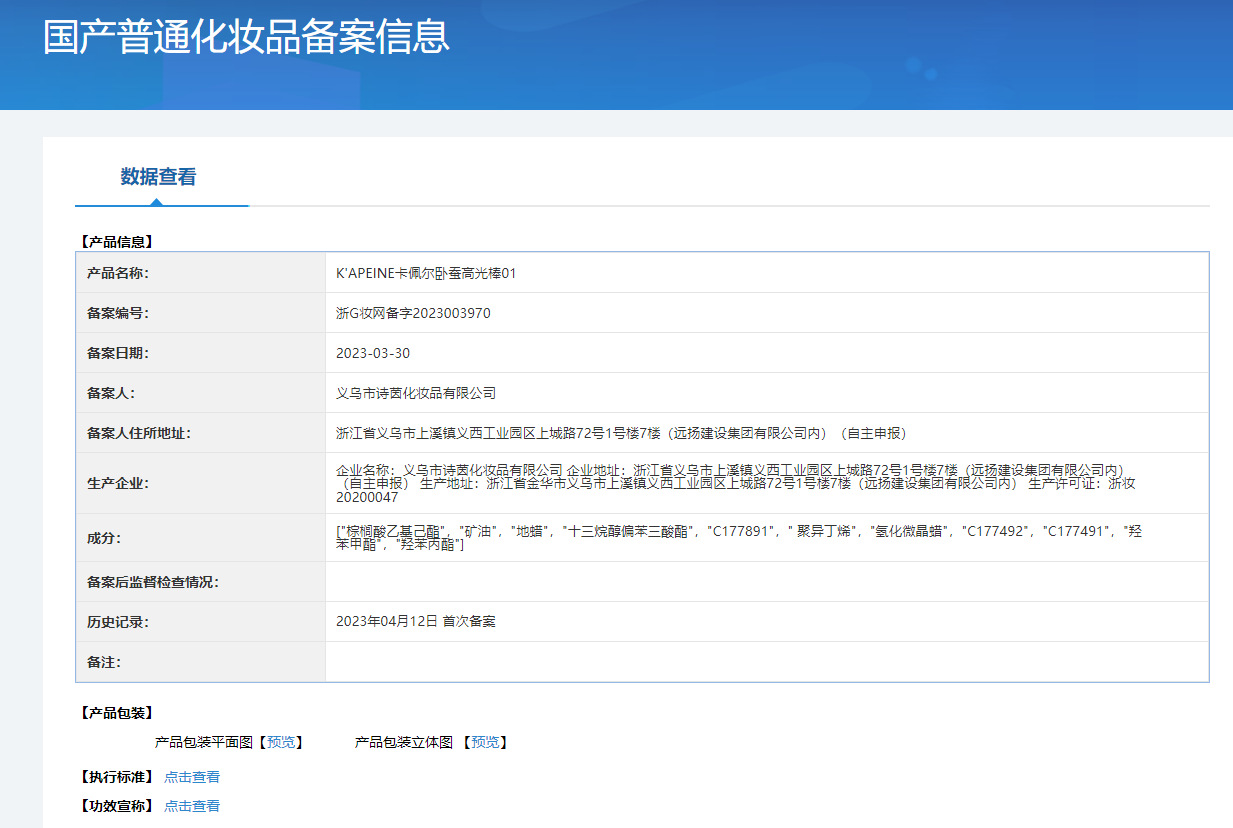Click the 生产企业 details text

pos(735,483)
